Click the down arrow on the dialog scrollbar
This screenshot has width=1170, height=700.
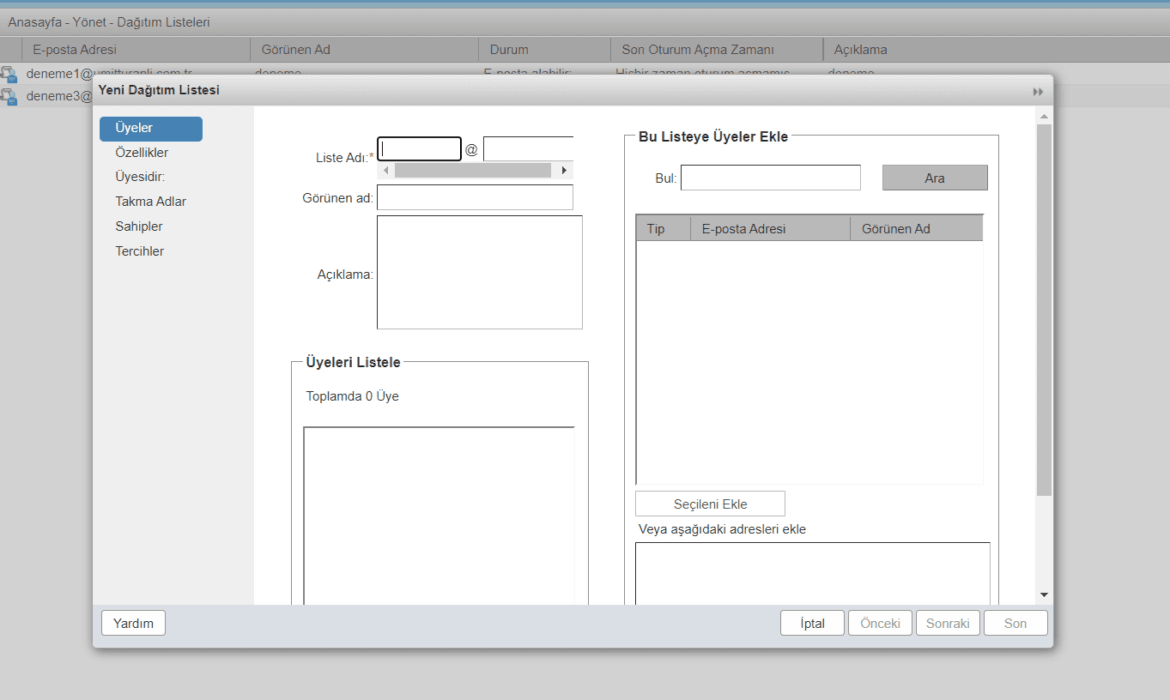click(x=1043, y=592)
